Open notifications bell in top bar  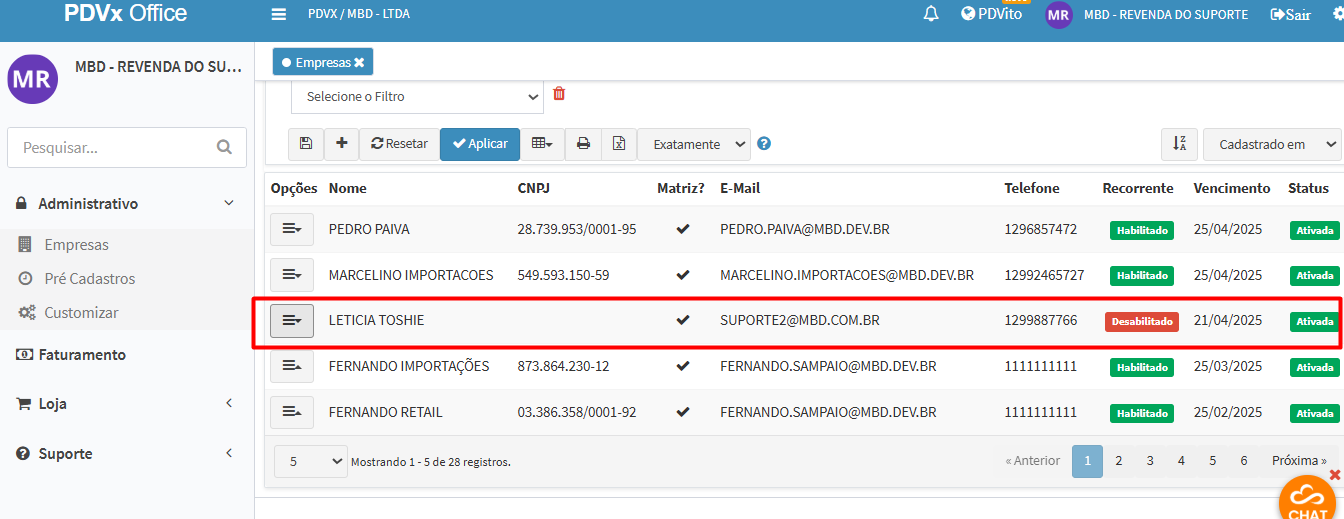point(931,14)
